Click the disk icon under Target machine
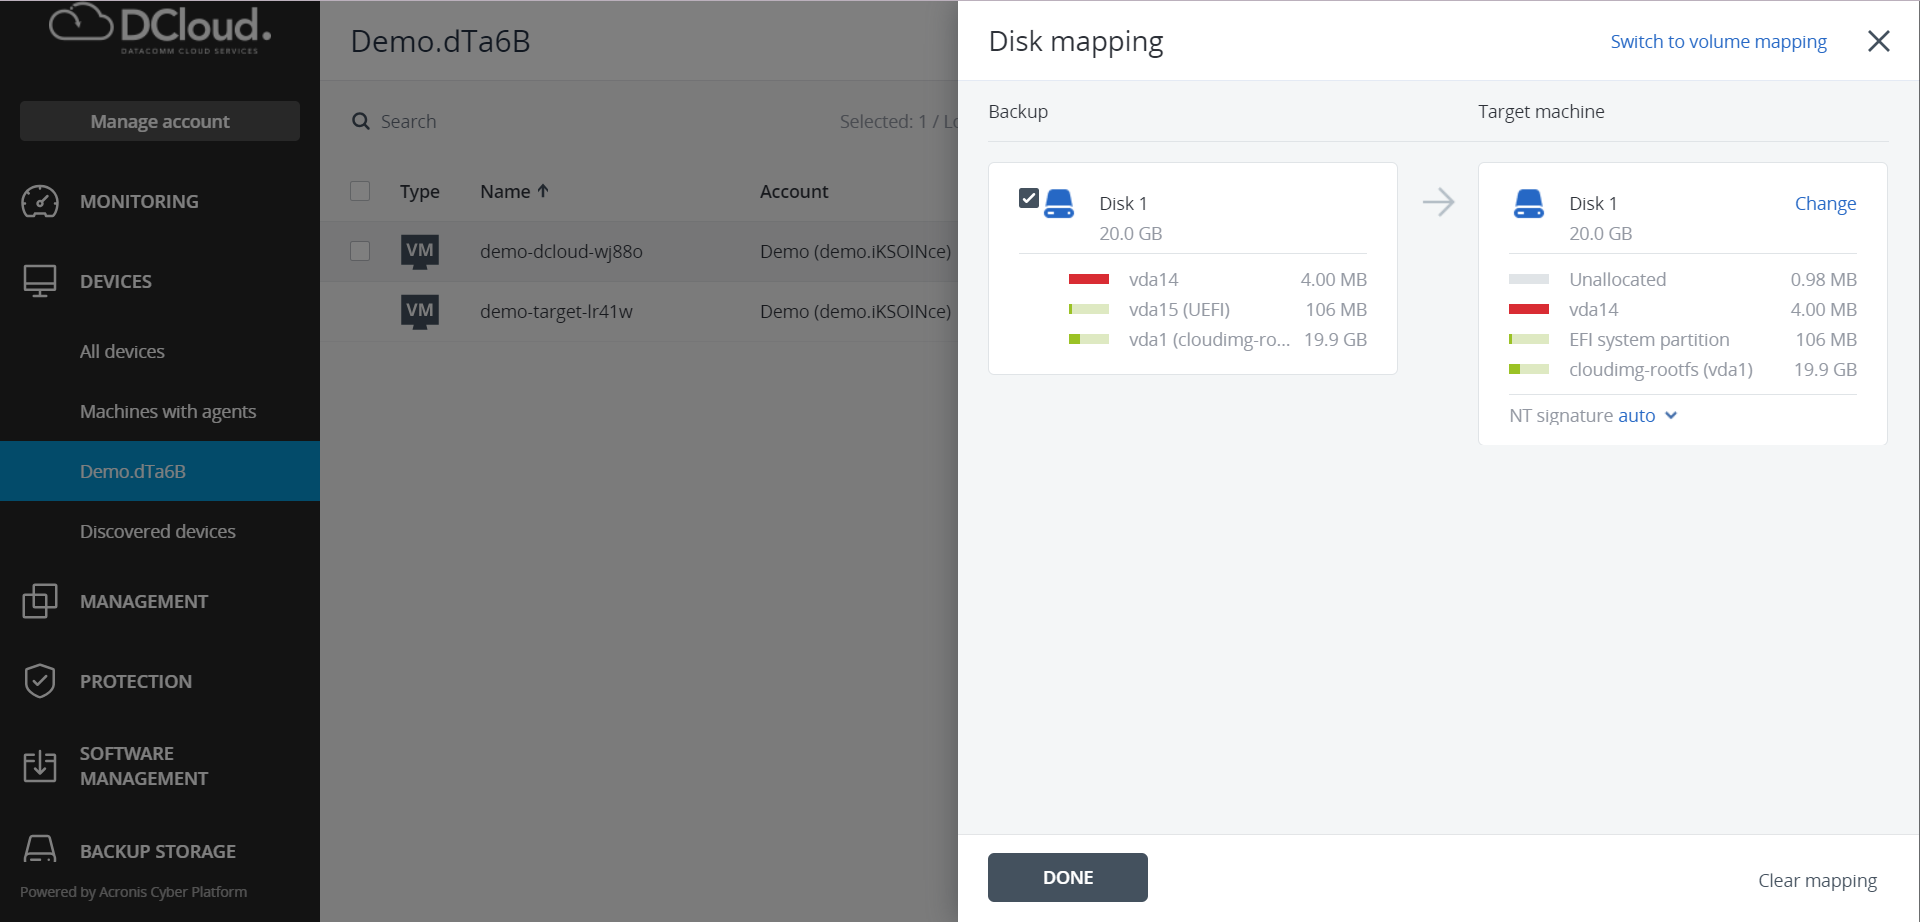This screenshot has width=1920, height=922. point(1528,202)
